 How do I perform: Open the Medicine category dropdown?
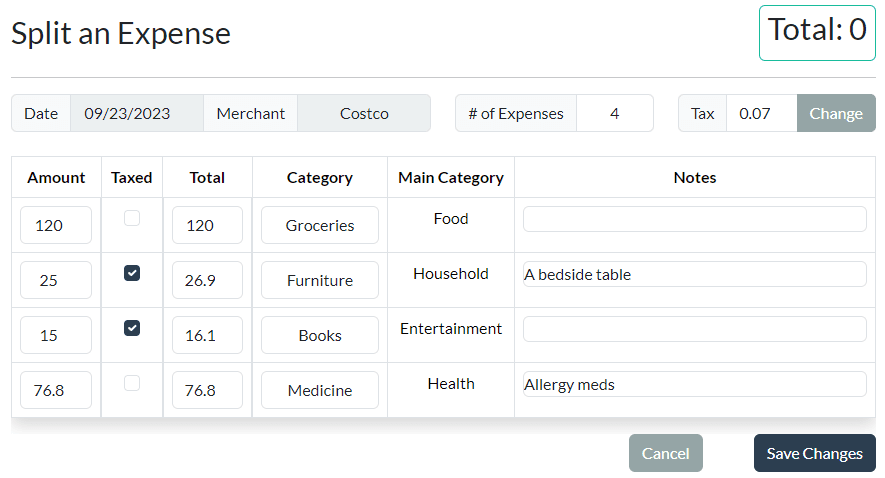coord(320,390)
